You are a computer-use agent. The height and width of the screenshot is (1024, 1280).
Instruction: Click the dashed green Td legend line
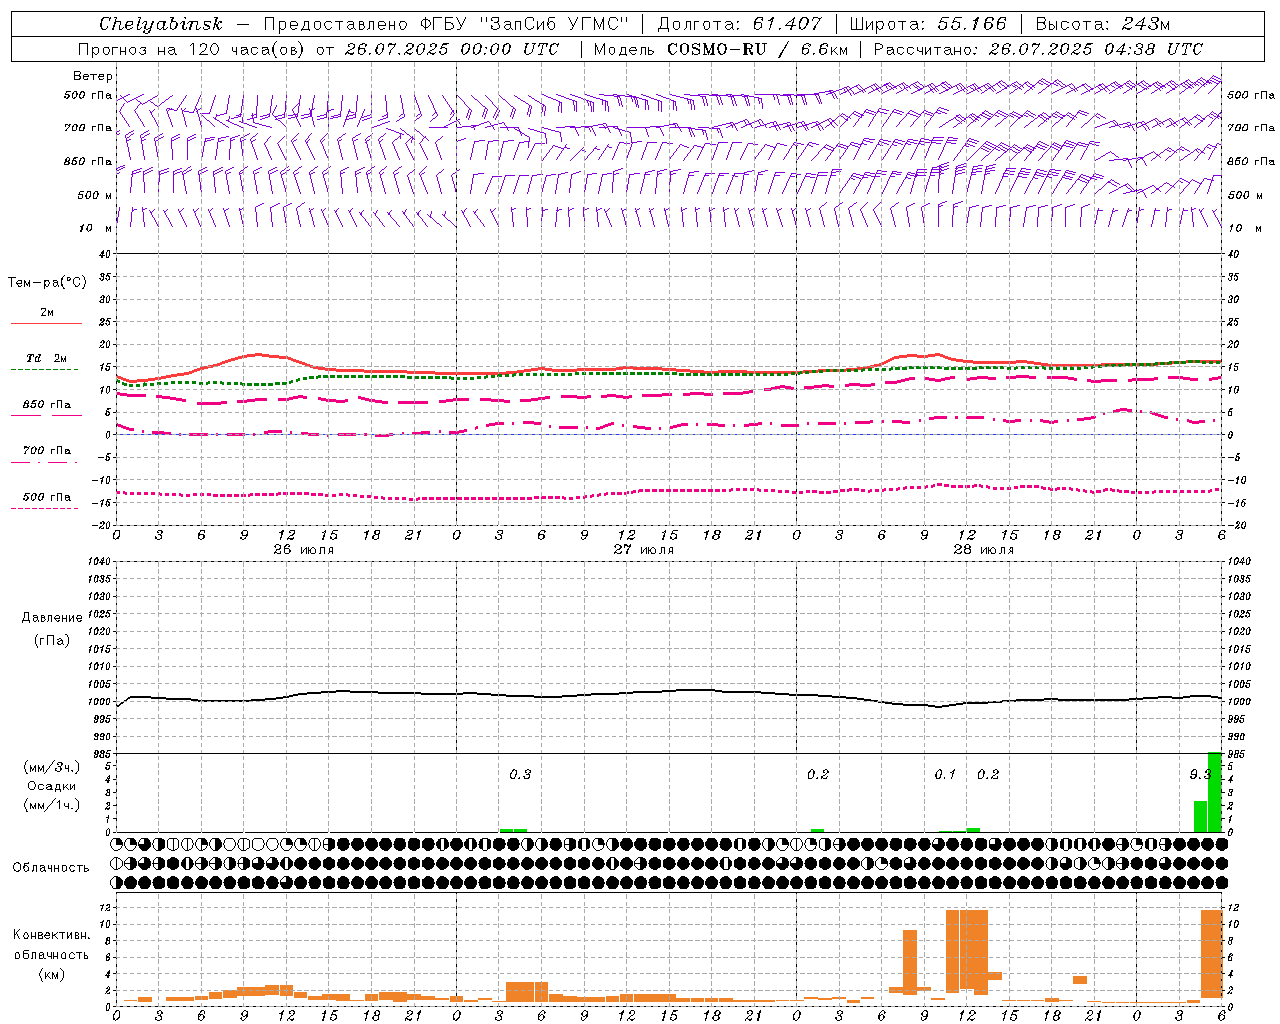click(x=45, y=370)
